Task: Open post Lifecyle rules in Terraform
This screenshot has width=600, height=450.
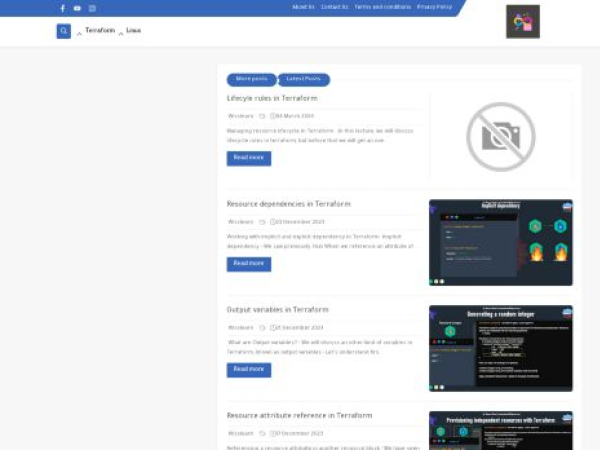Action: tap(272, 98)
